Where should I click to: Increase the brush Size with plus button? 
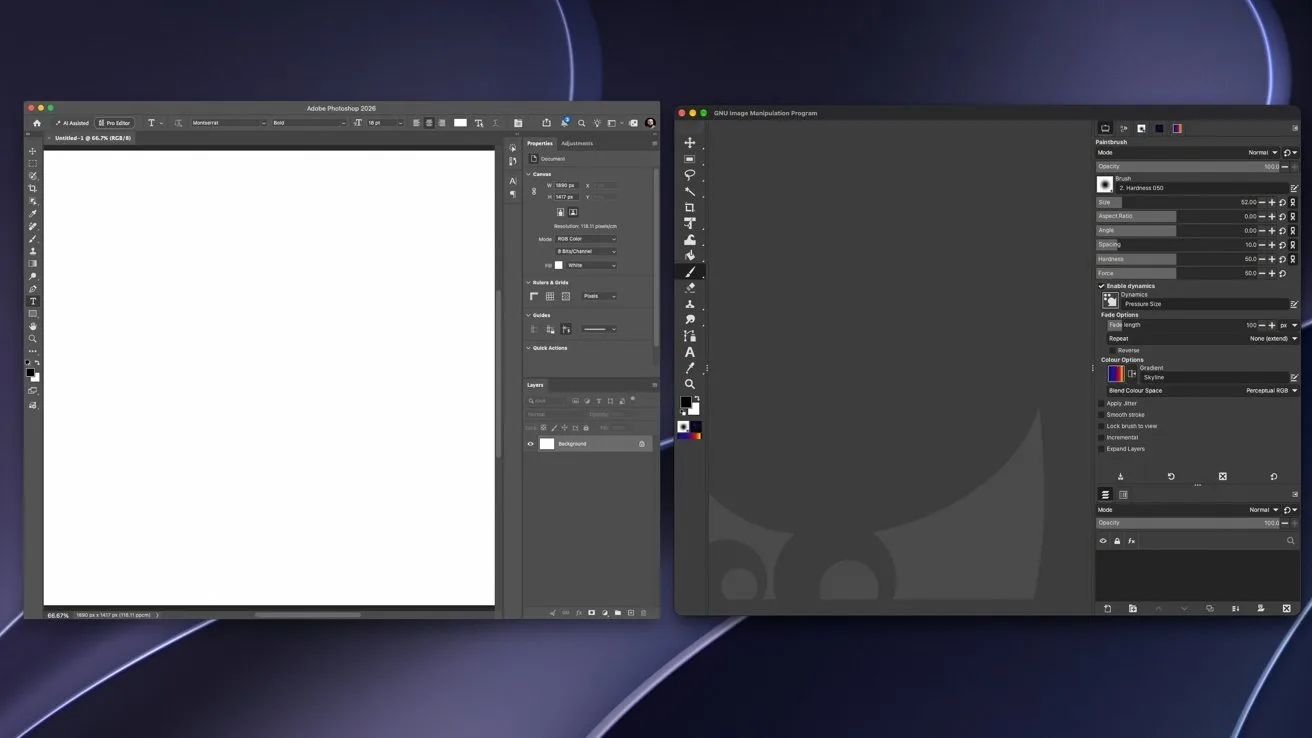coord(1272,202)
